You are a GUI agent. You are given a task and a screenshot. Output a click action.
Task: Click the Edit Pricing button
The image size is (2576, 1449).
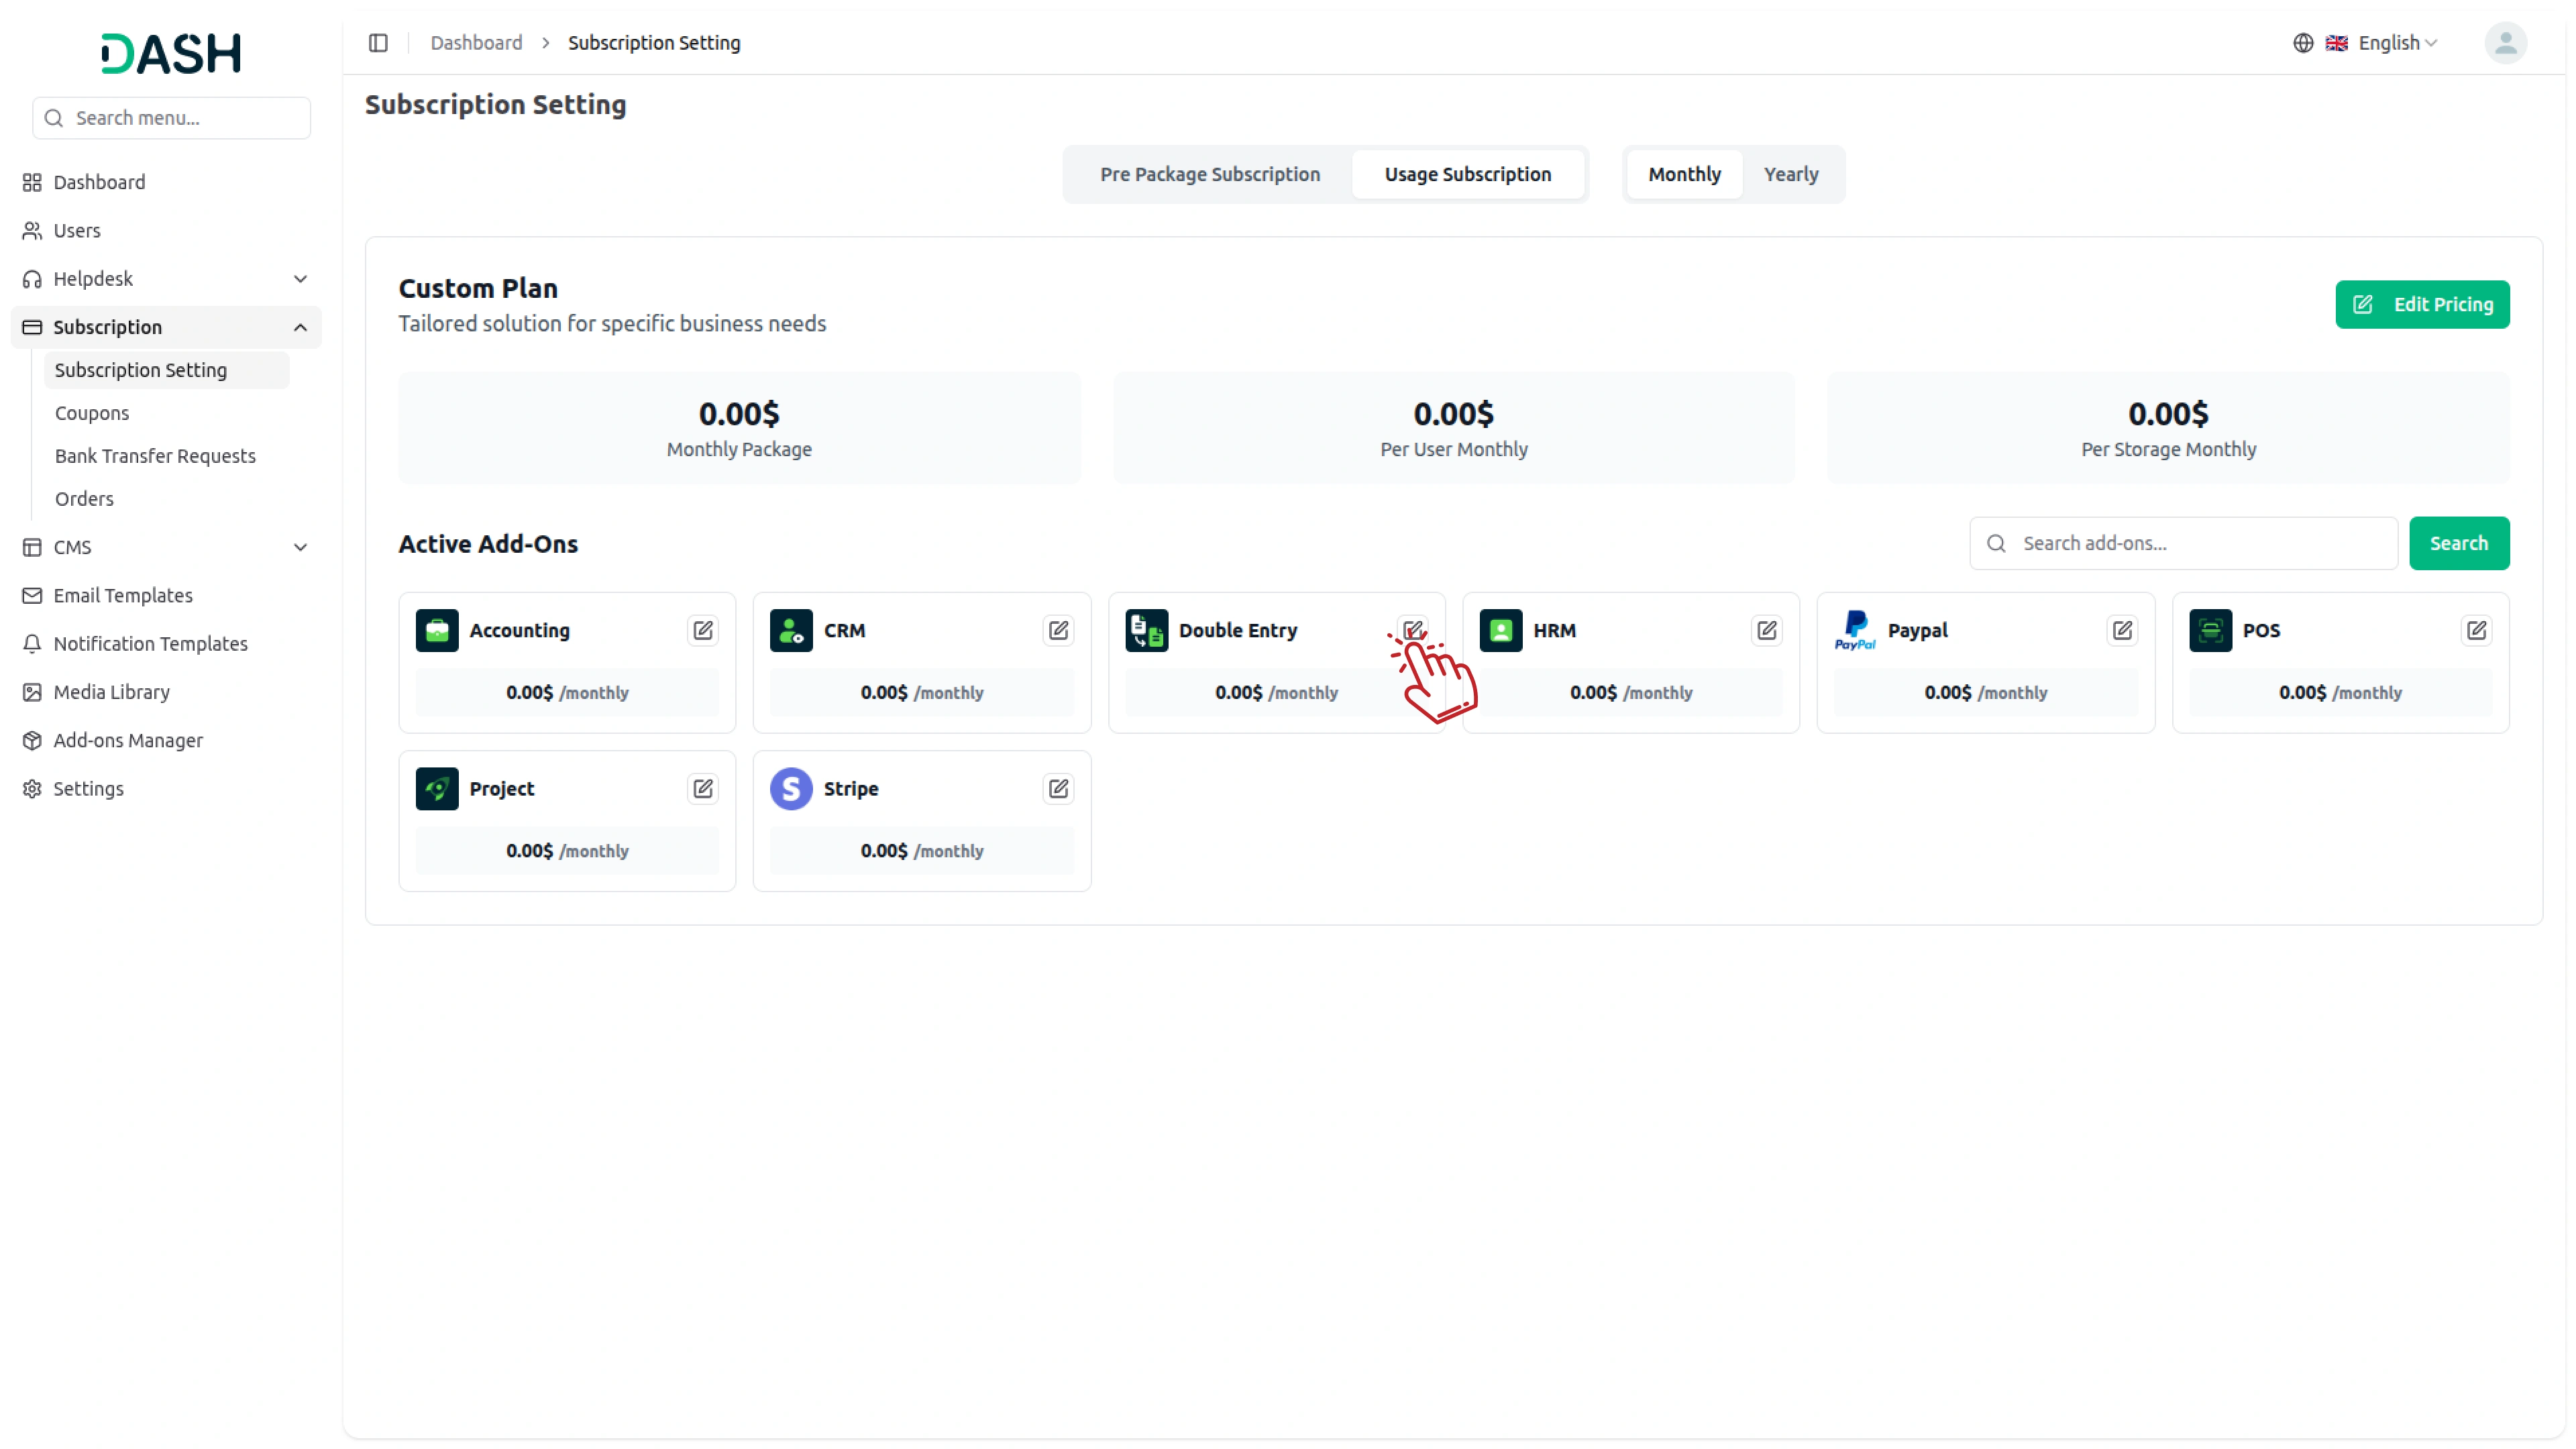tap(2422, 304)
